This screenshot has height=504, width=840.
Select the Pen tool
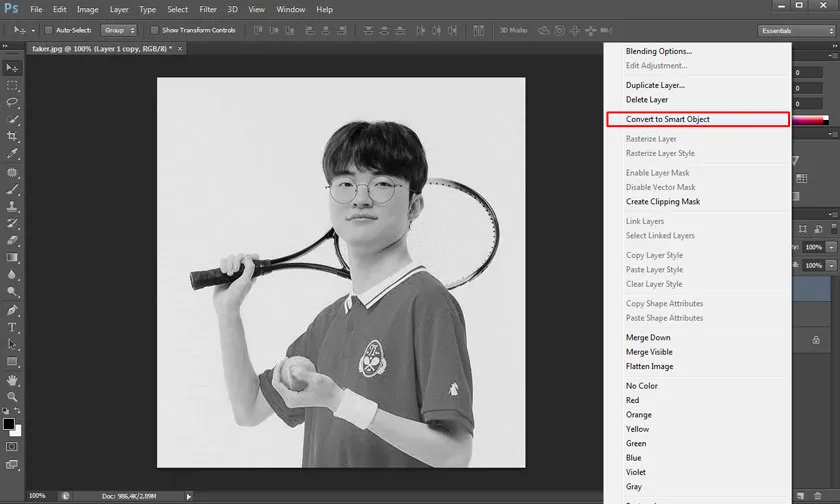(x=12, y=310)
